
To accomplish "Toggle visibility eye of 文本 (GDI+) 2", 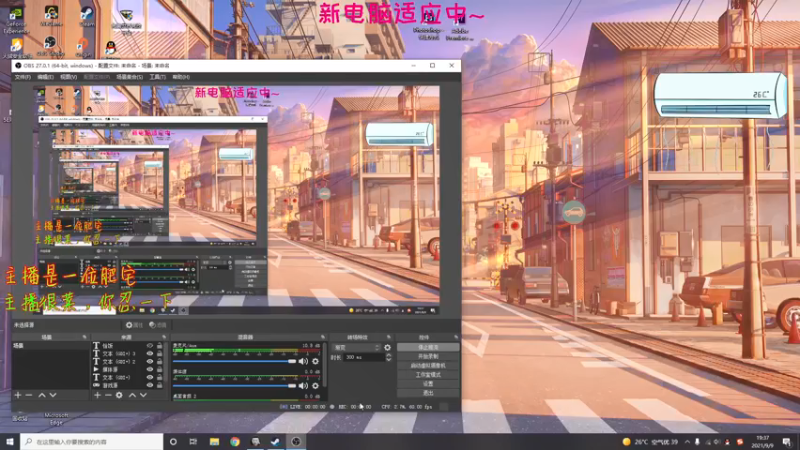I will (x=149, y=361).
